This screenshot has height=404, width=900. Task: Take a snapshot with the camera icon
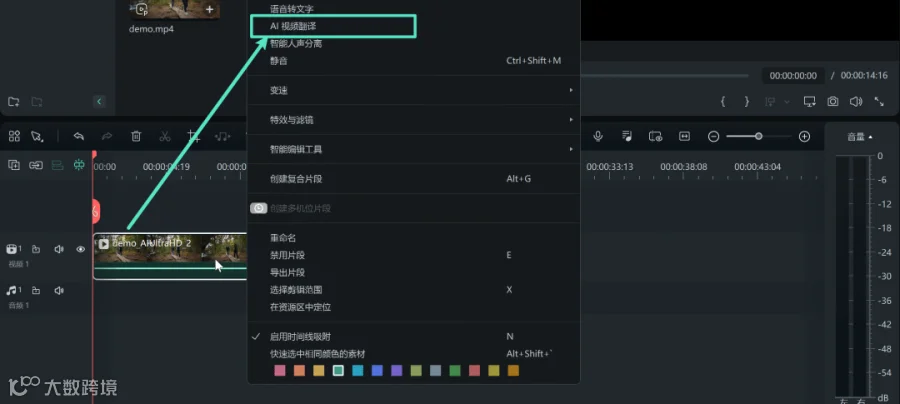tap(833, 102)
